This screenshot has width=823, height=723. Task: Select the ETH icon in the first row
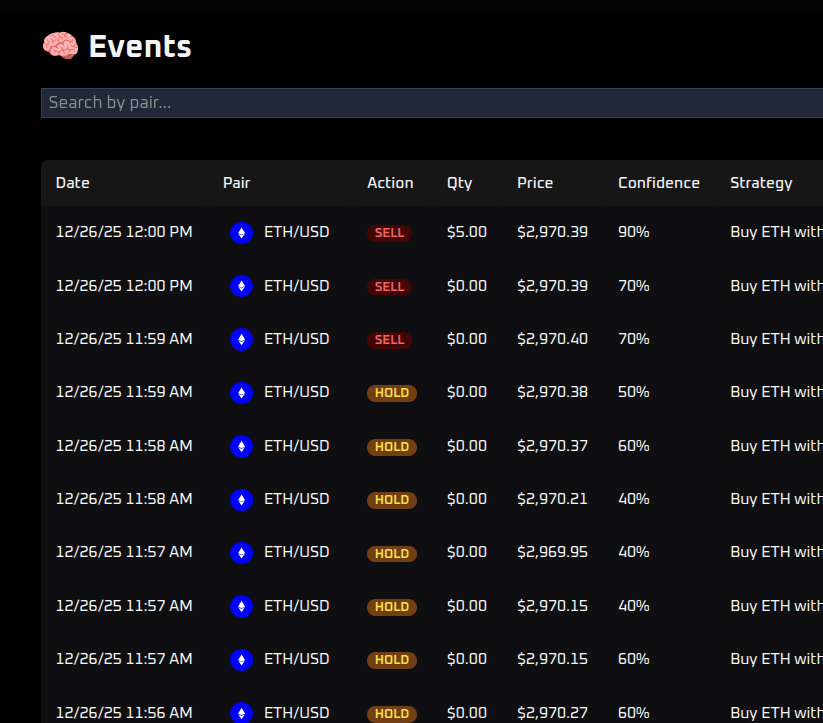[x=241, y=232]
